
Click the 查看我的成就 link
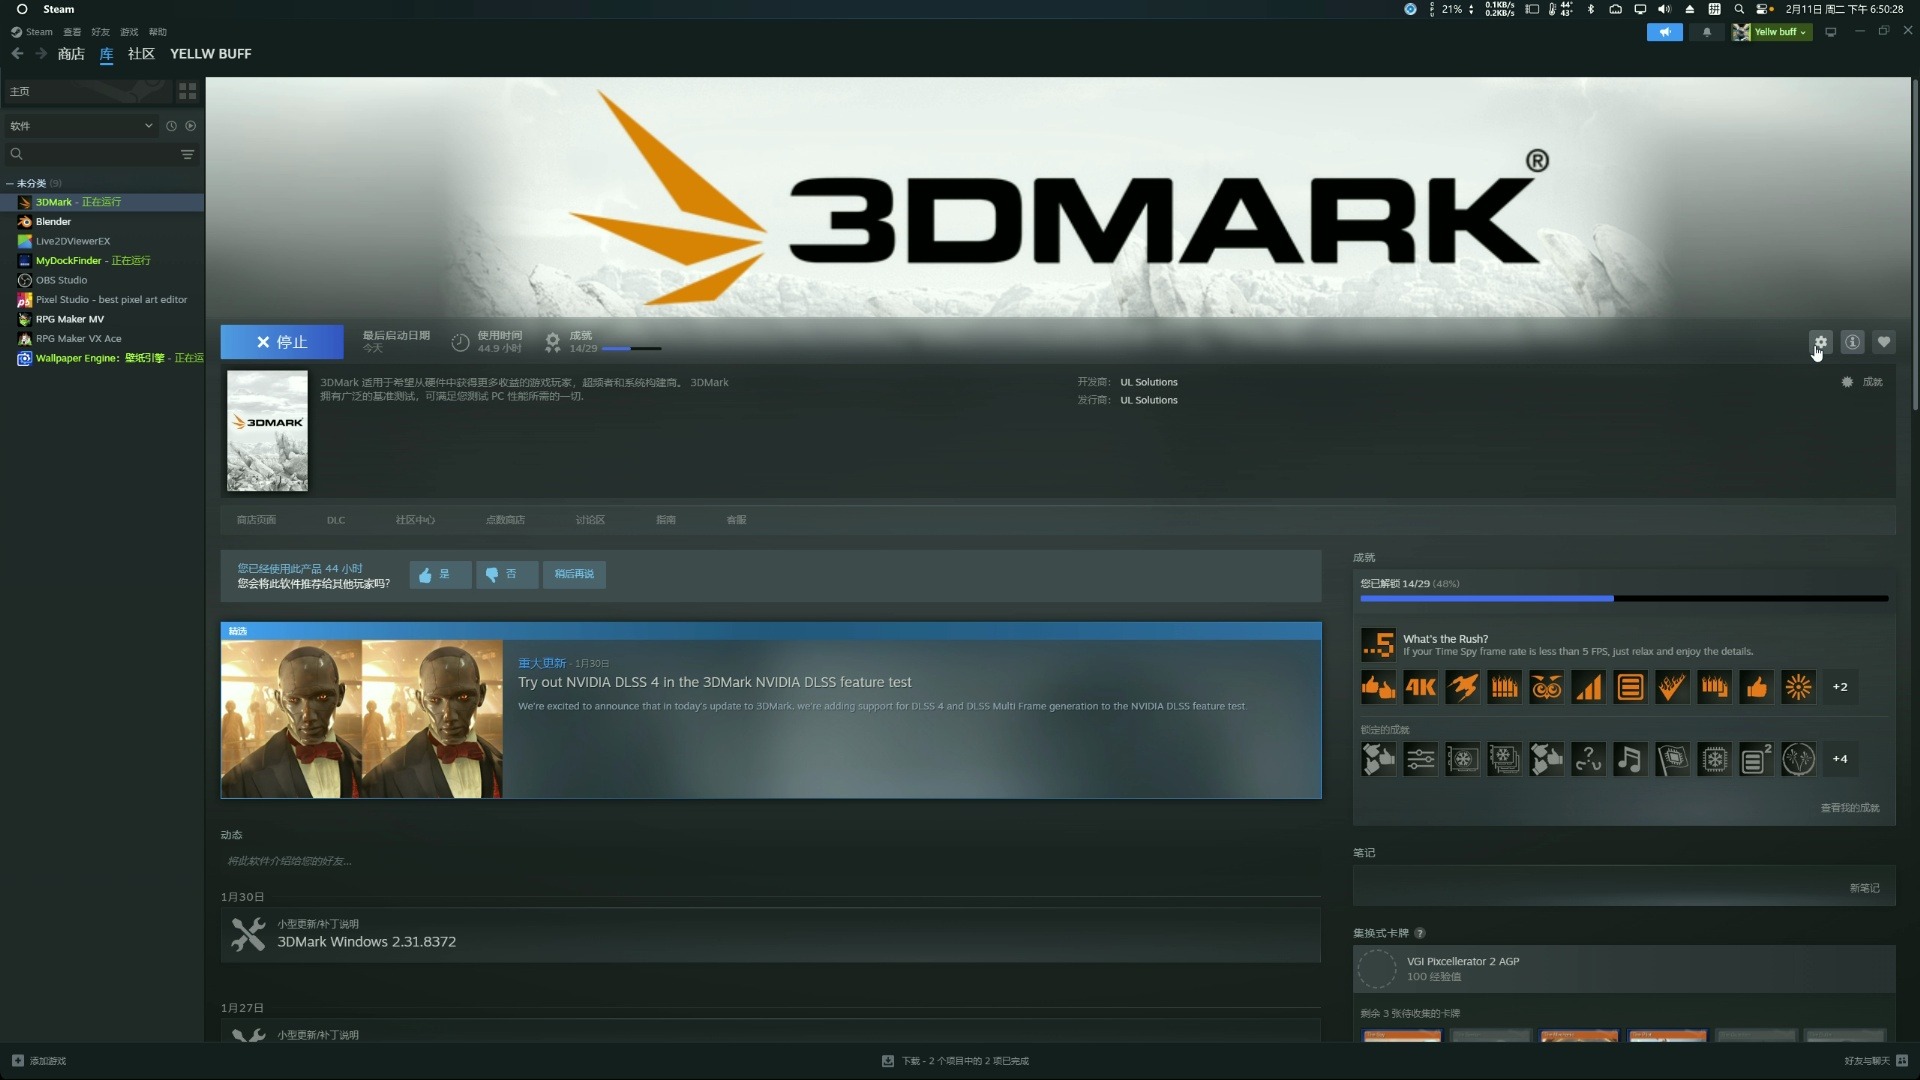tap(1850, 807)
